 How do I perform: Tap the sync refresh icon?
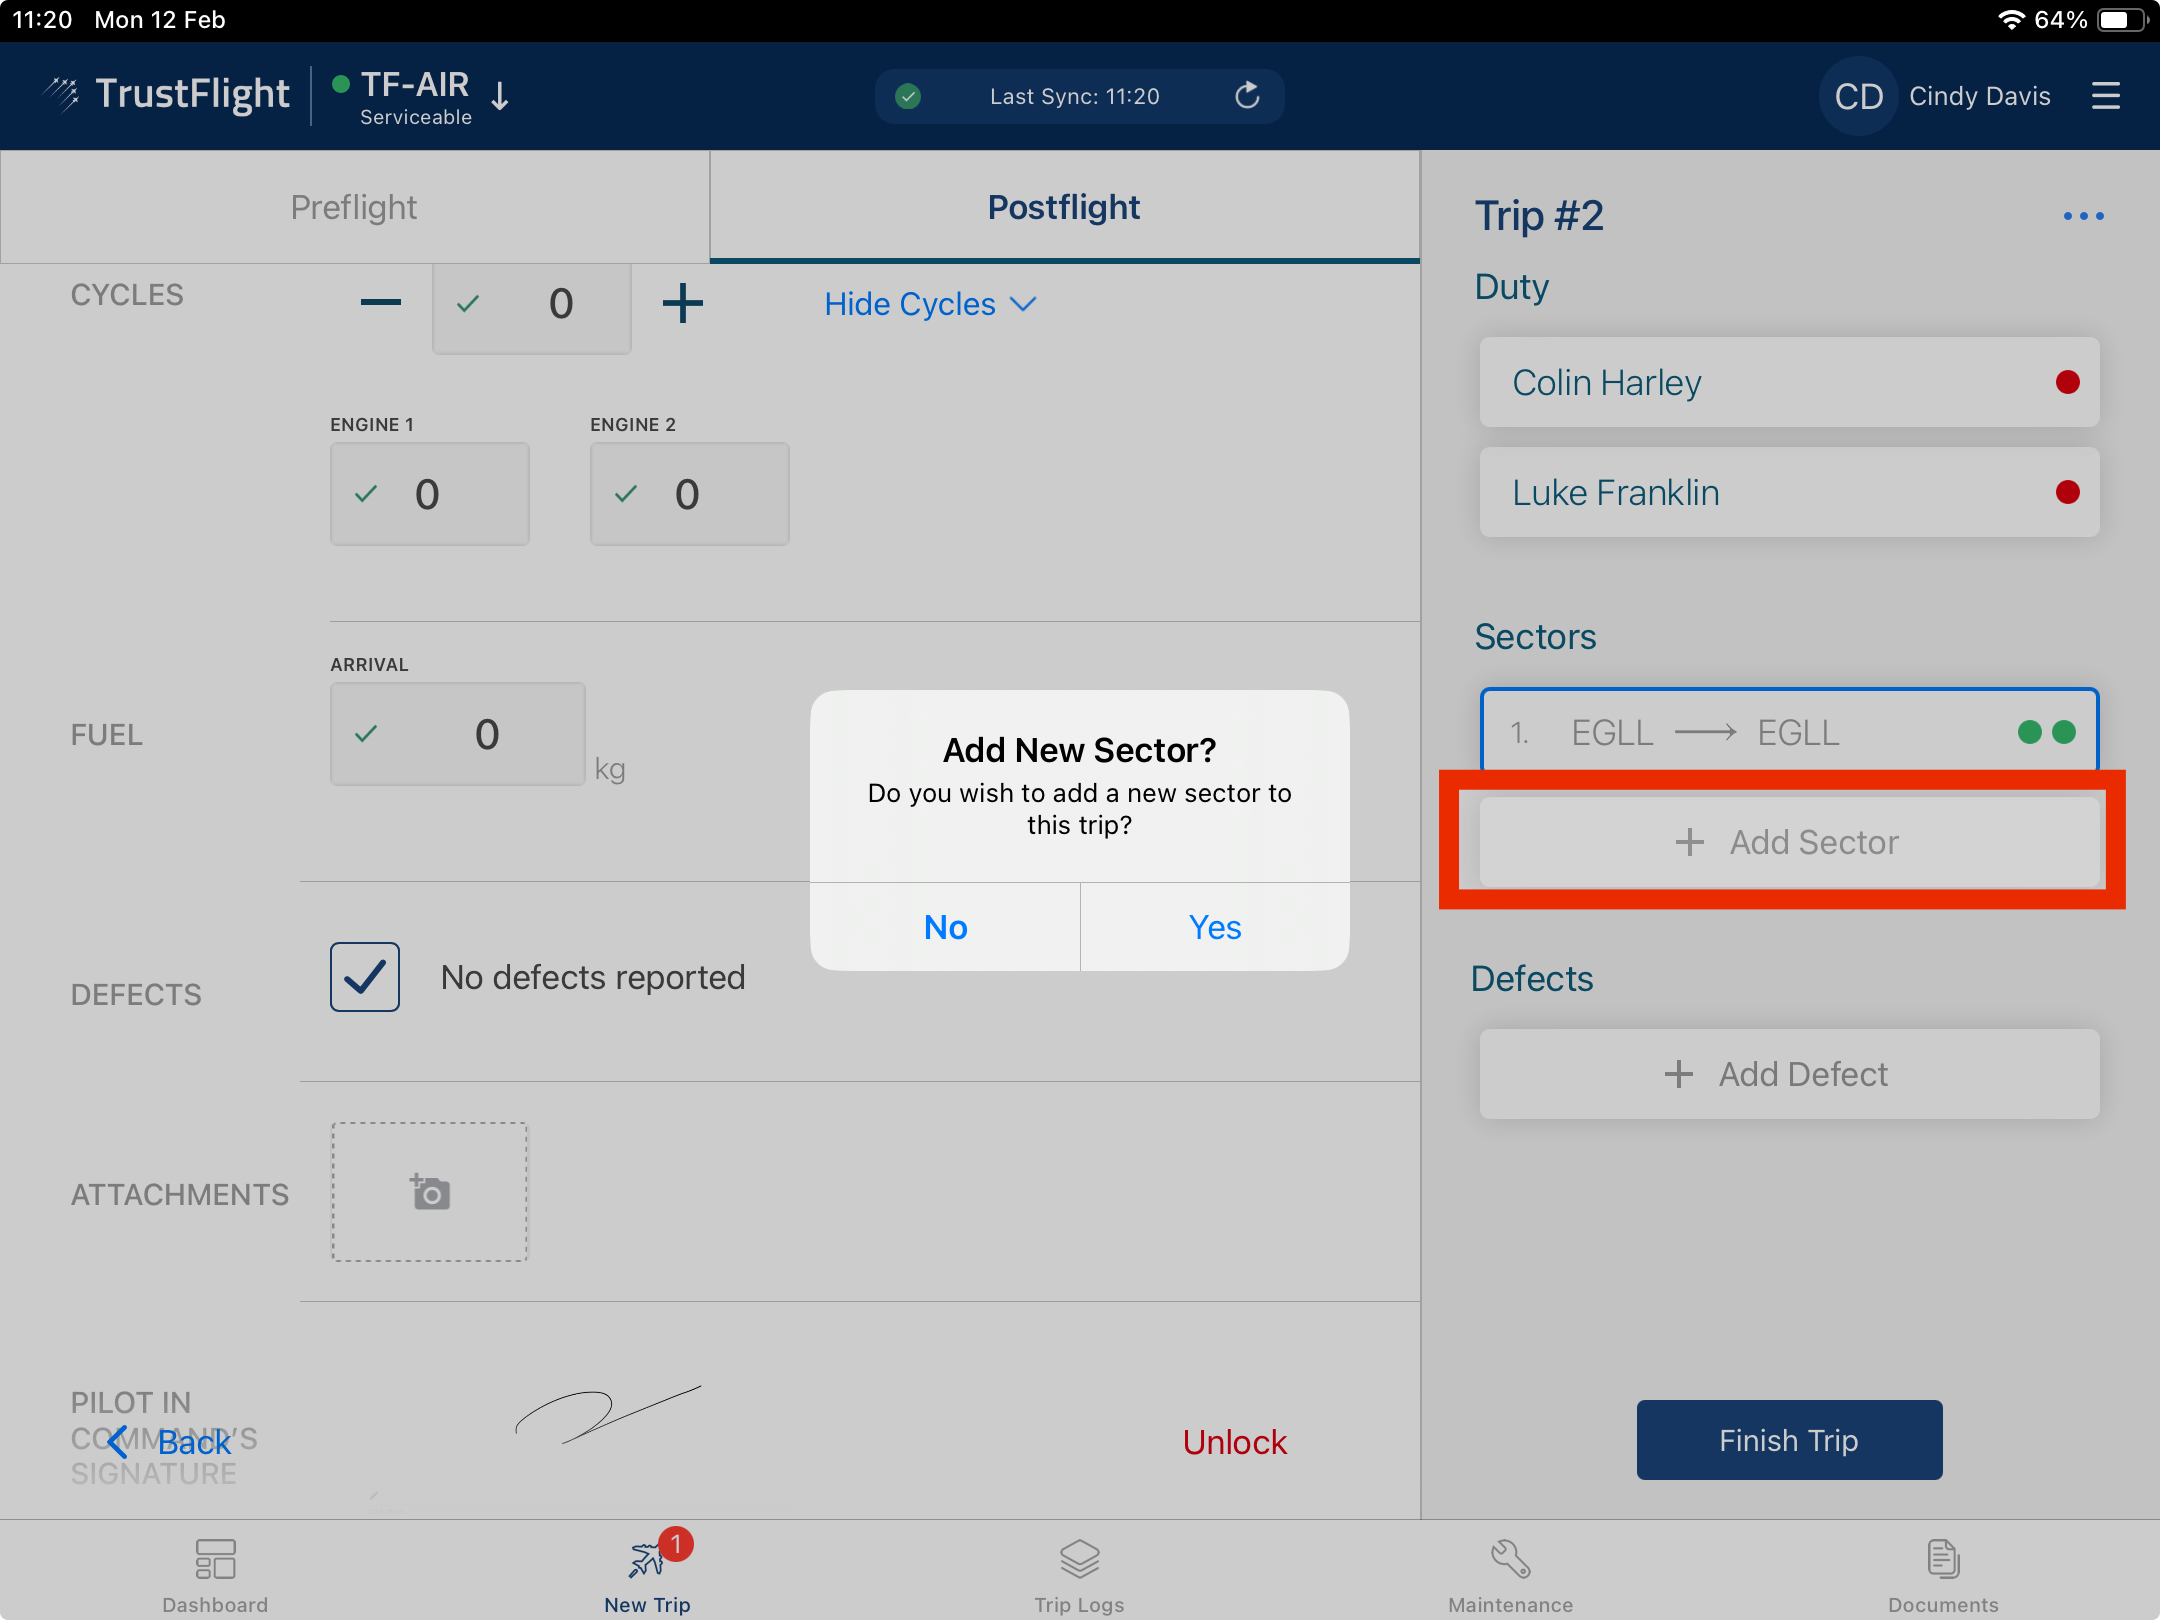(x=1247, y=96)
